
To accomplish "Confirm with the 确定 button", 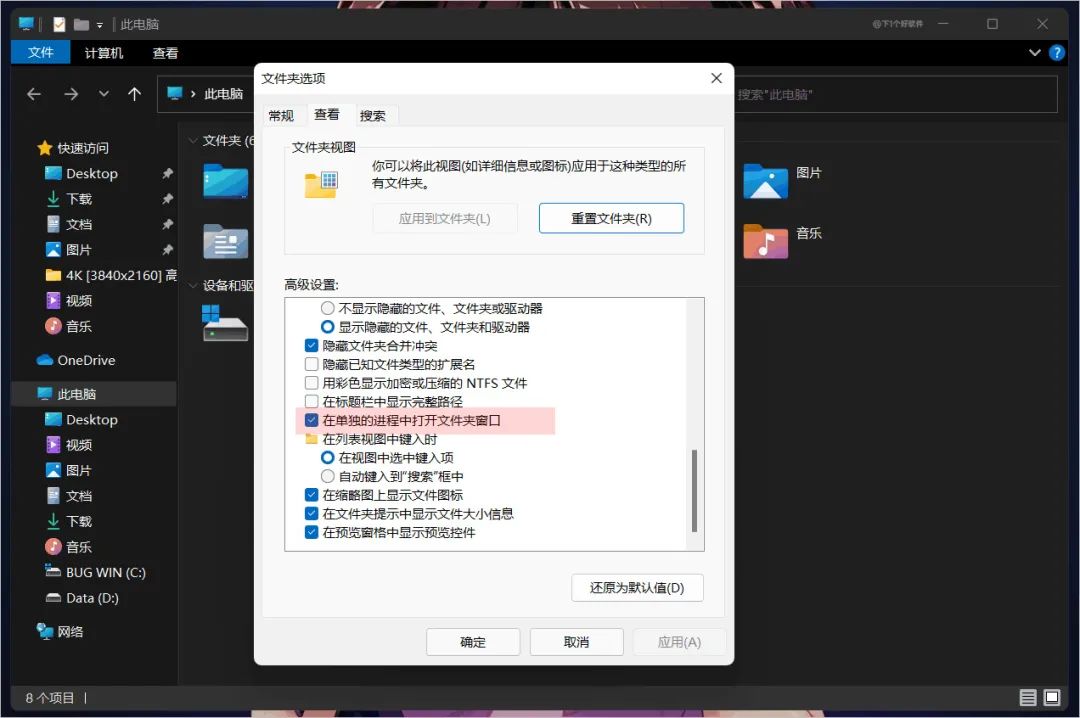I will [x=472, y=642].
